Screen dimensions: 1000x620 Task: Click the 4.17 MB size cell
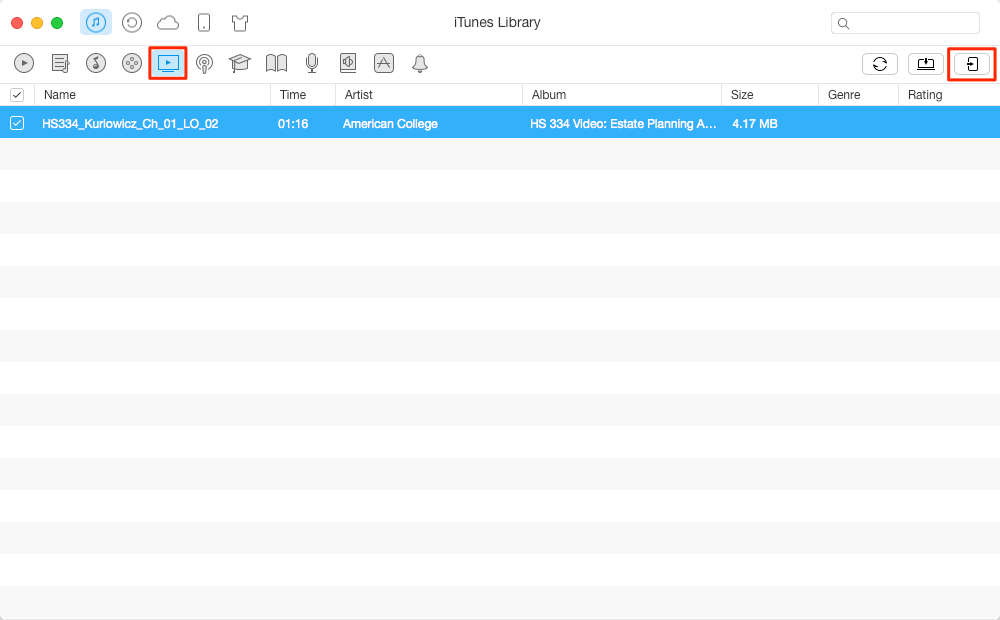(755, 124)
